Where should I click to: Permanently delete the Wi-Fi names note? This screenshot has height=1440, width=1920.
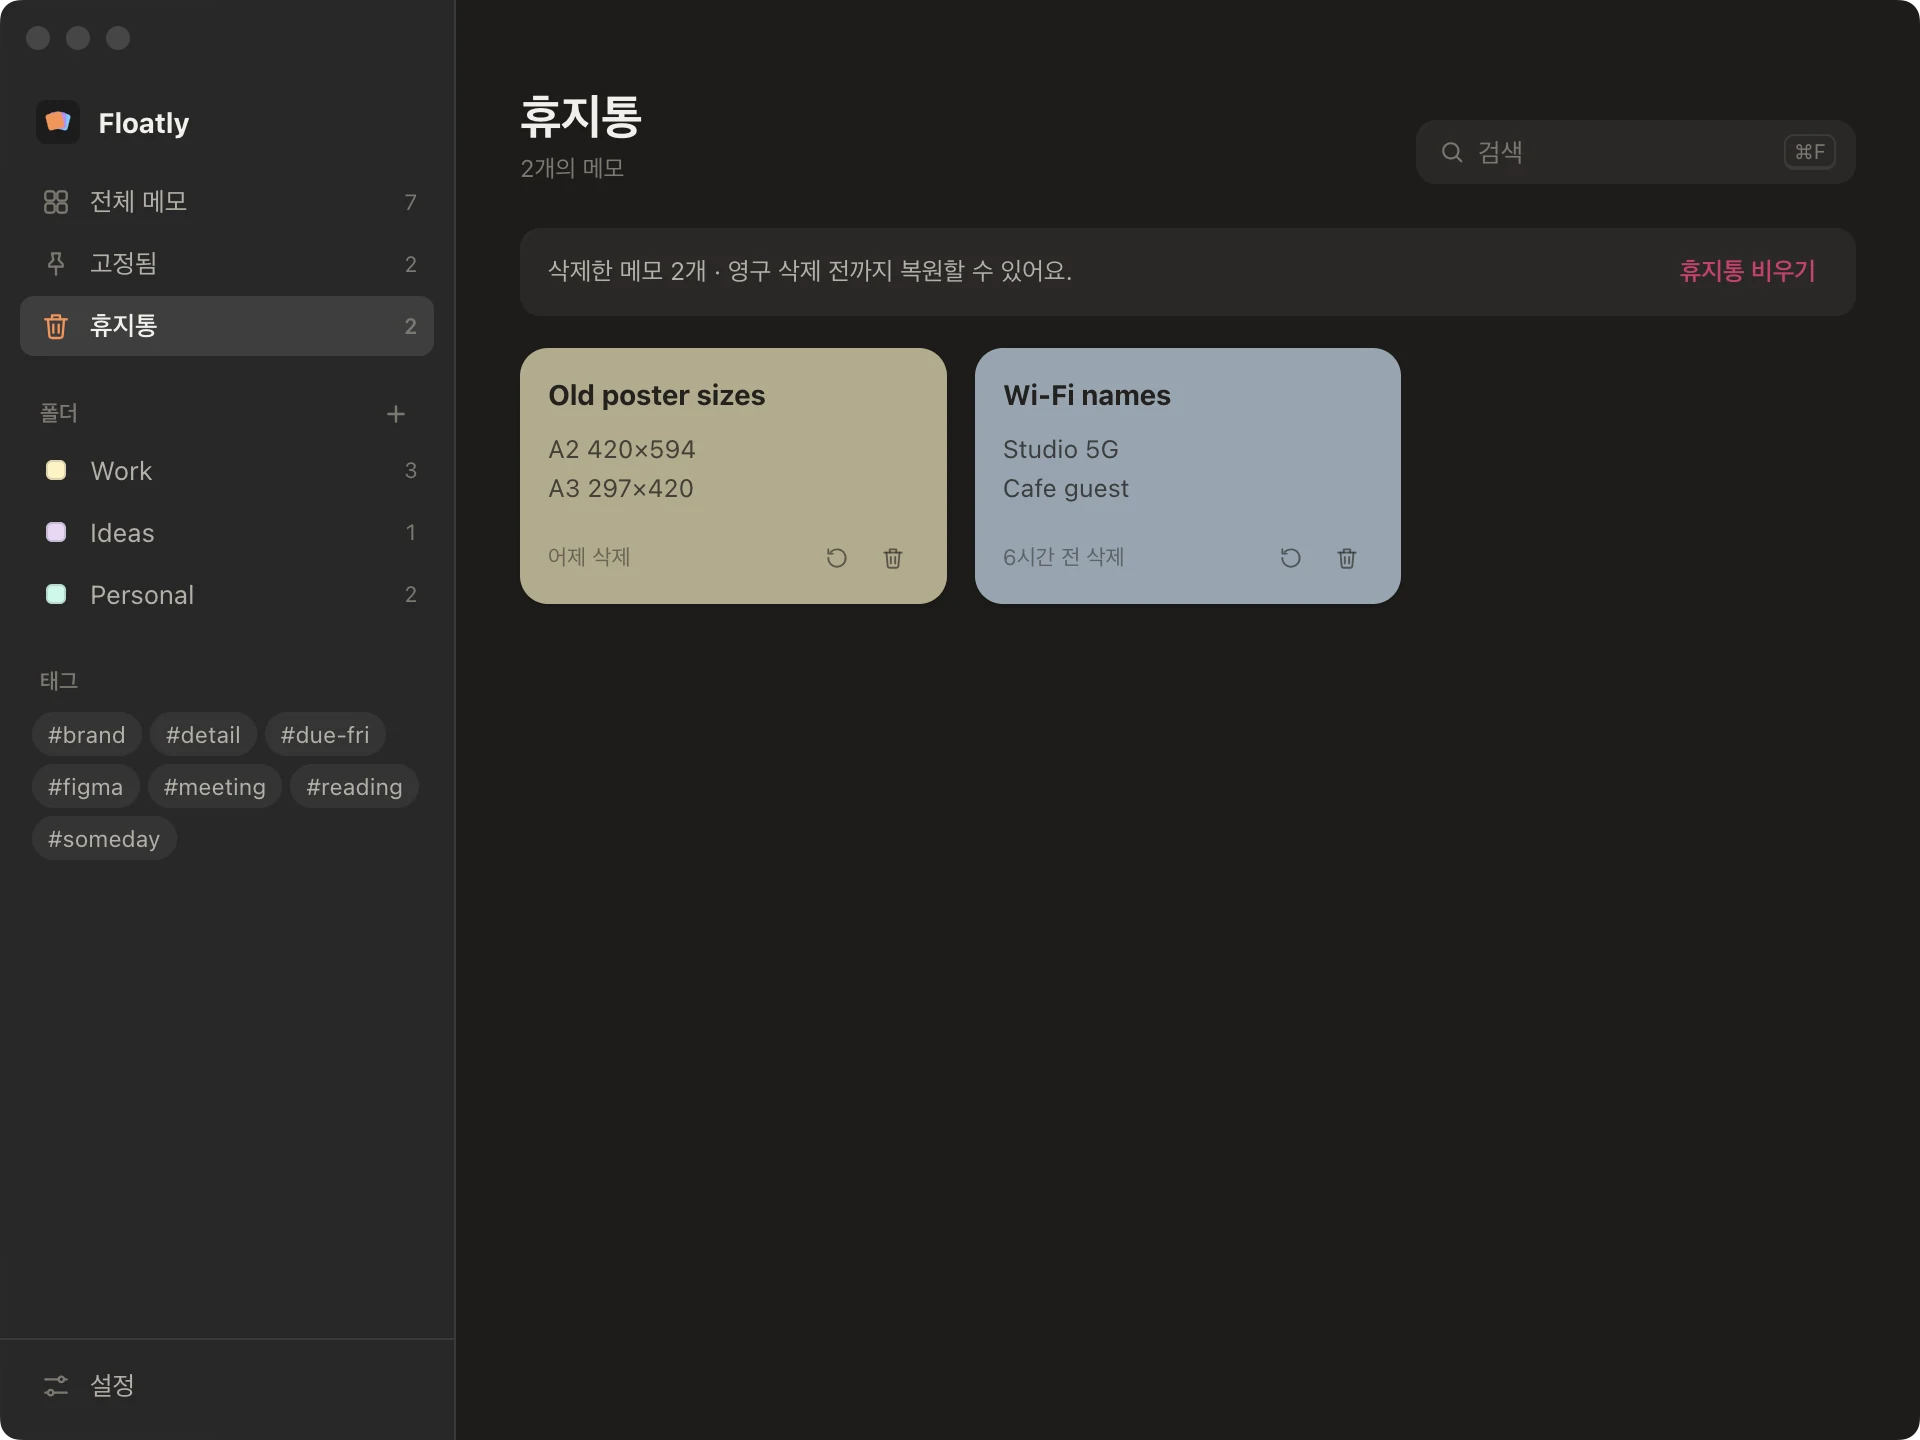pyautogui.click(x=1347, y=558)
